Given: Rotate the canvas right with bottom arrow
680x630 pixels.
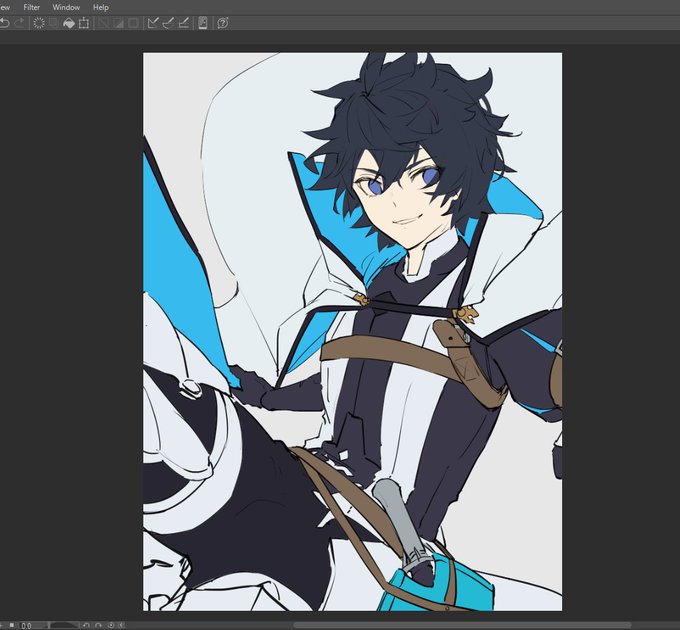Looking at the screenshot, I should tap(98, 626).
